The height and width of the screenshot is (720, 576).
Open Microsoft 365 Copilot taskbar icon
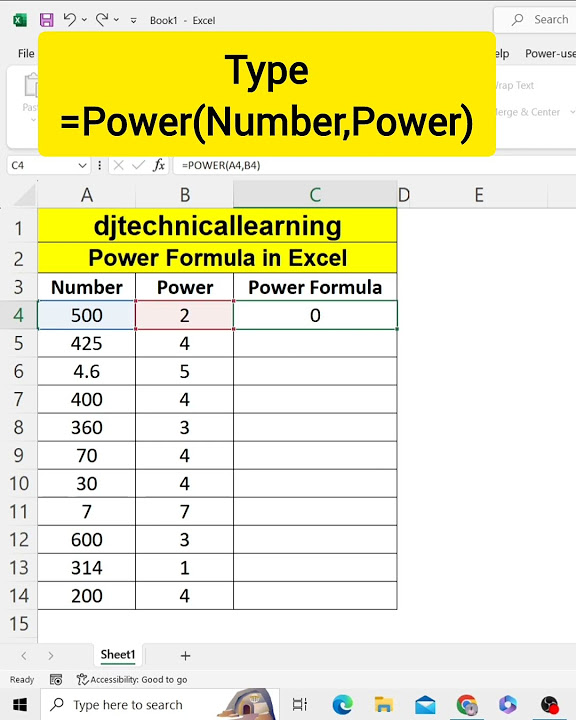[508, 704]
